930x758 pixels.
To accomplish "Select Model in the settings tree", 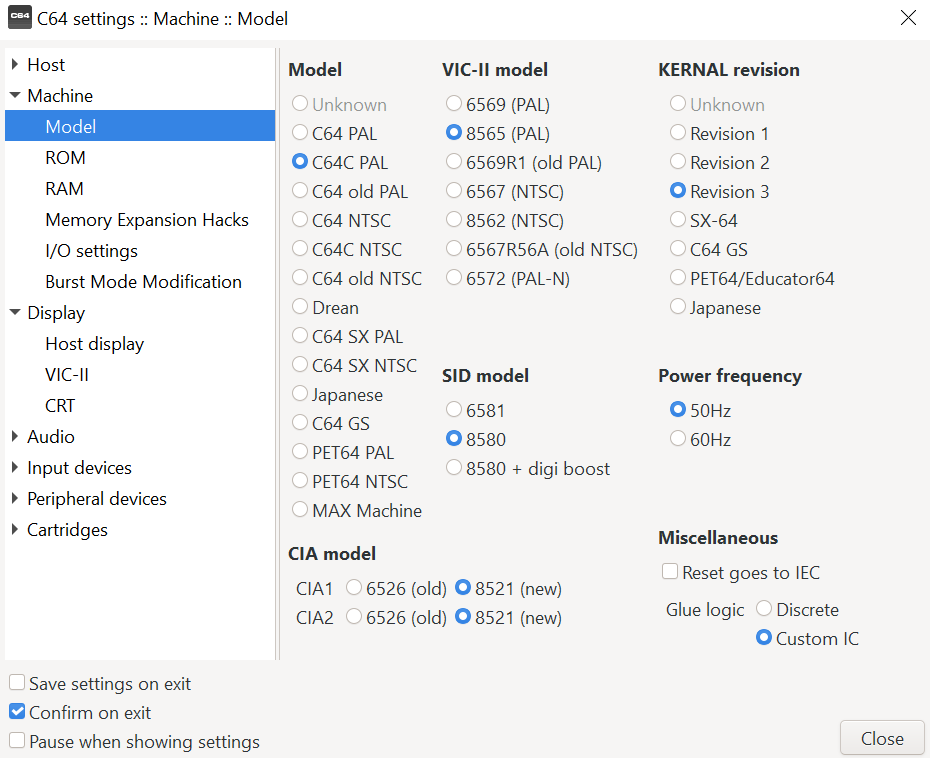I will point(140,126).
